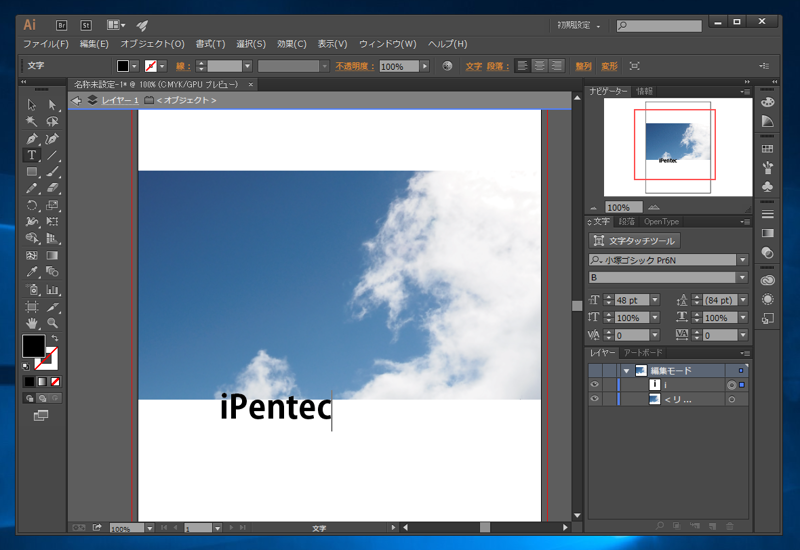This screenshot has width=800, height=550.
Task: Select the Pencil tool
Action: [32, 188]
